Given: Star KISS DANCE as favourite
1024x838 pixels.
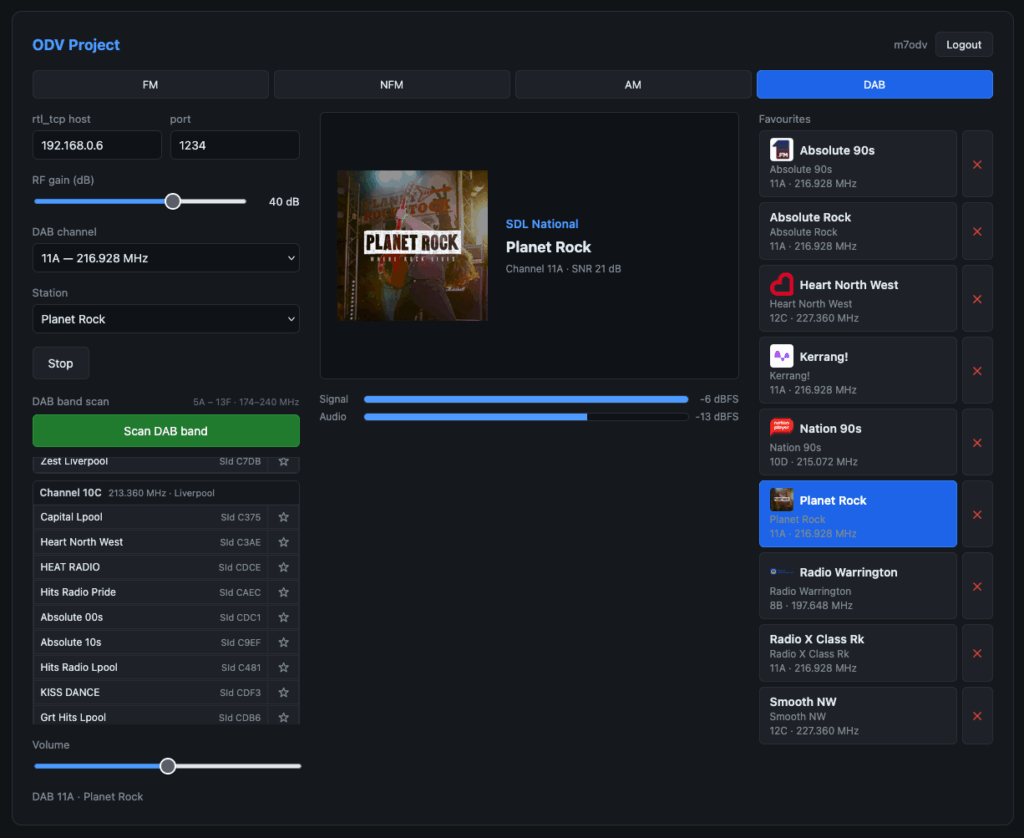Looking at the screenshot, I should point(283,692).
